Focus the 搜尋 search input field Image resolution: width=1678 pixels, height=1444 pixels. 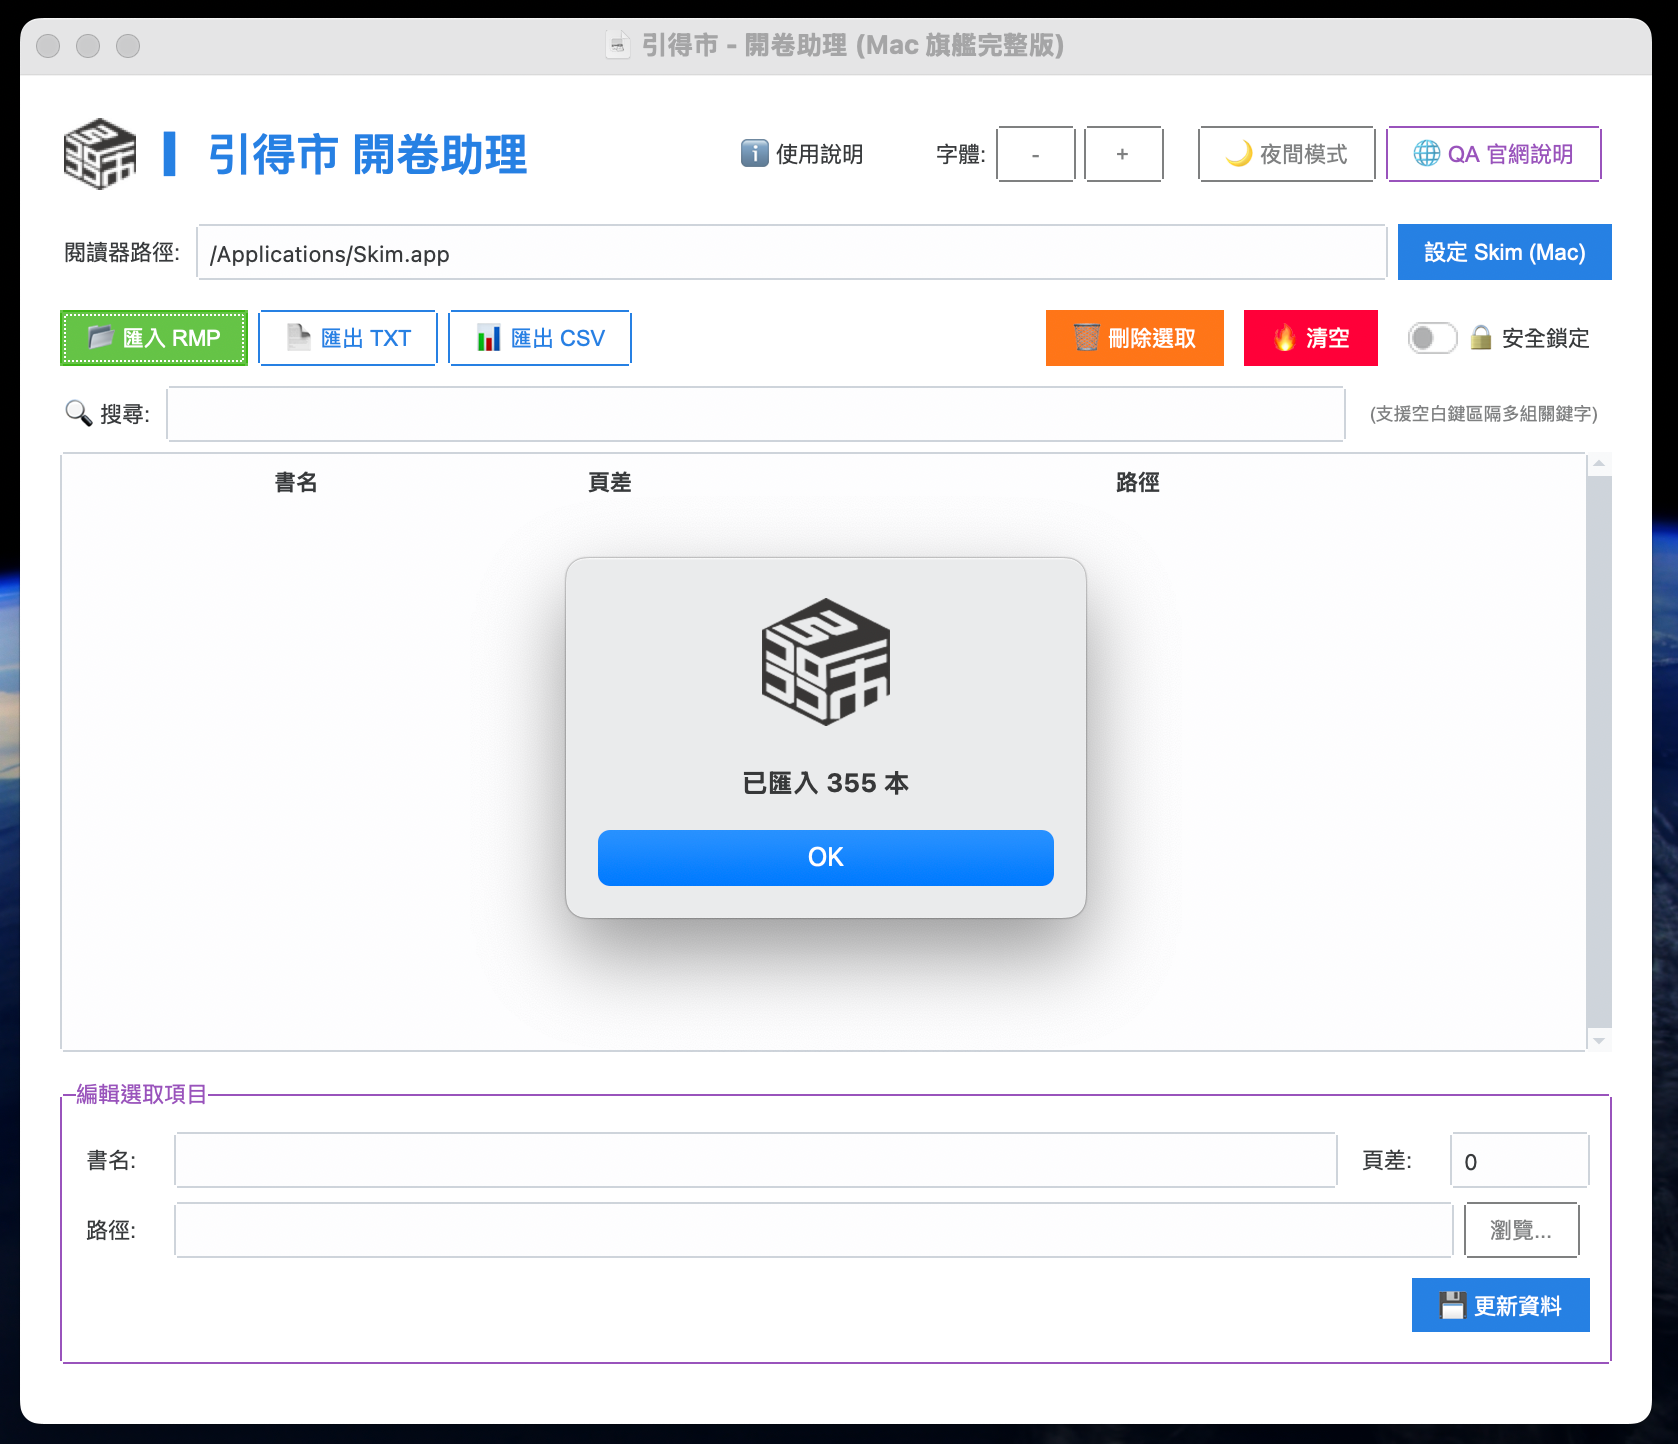[755, 414]
